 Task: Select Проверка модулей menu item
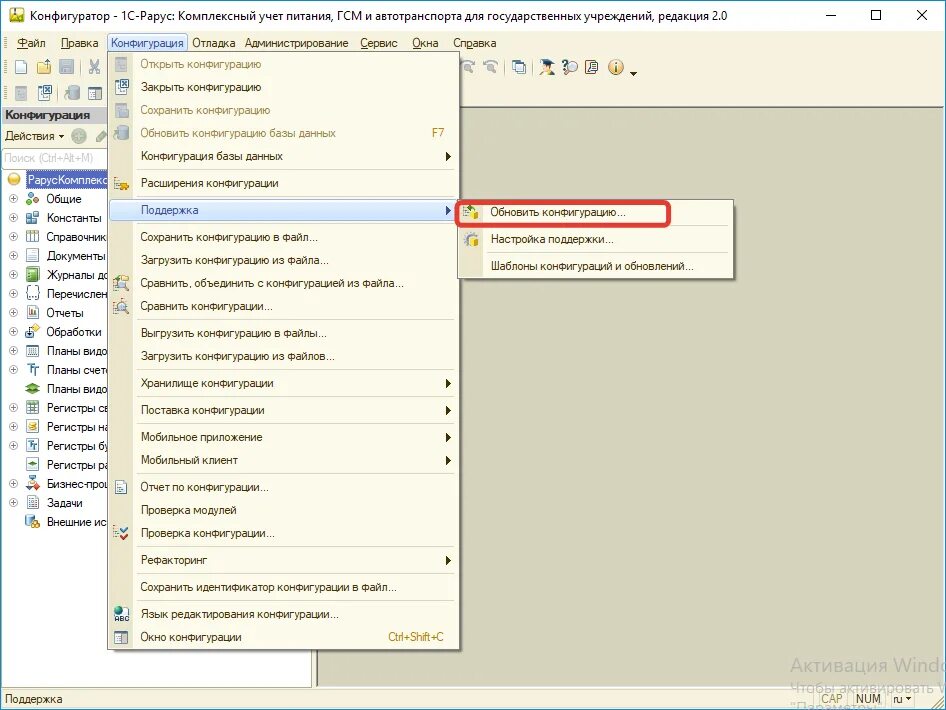(284, 510)
